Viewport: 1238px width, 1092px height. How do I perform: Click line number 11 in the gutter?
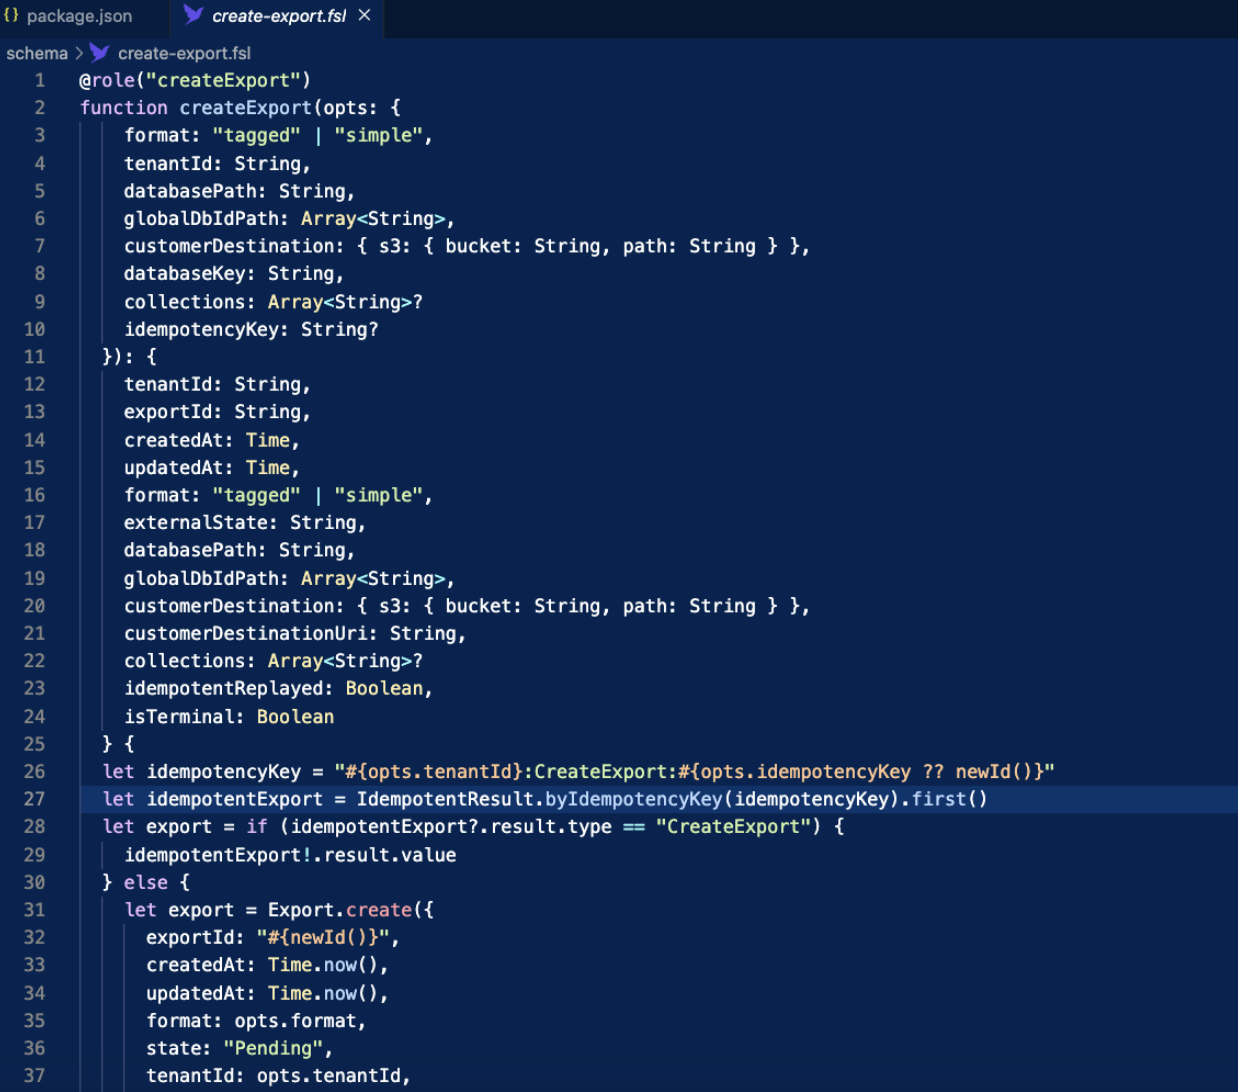pos(34,357)
